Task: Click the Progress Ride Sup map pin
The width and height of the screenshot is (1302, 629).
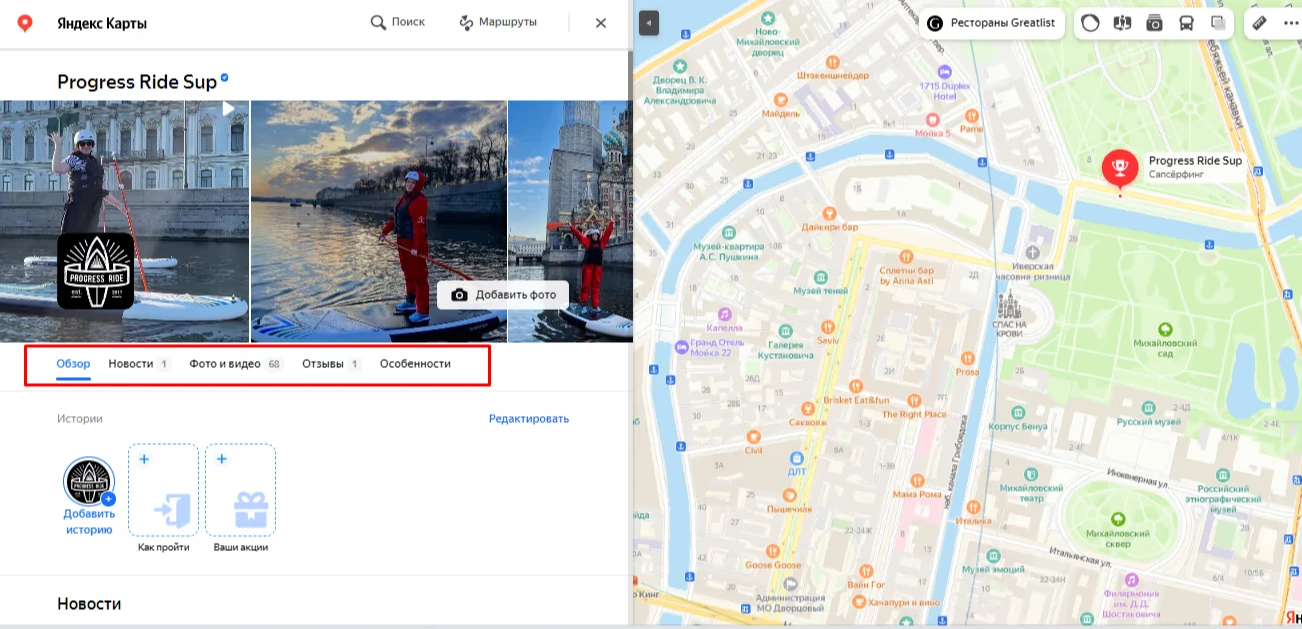Action: coord(1120,168)
